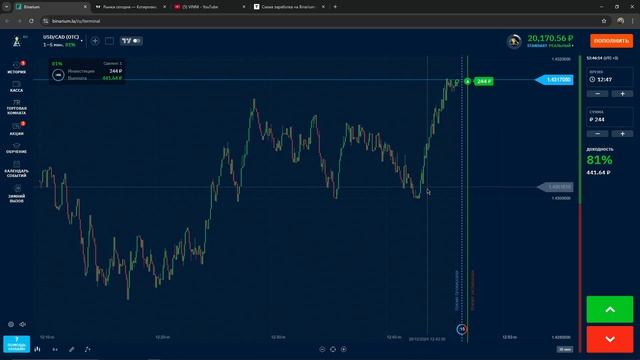The height and width of the screenshot is (360, 640).
Task: Open the browser profile icon
Action: point(620,21)
